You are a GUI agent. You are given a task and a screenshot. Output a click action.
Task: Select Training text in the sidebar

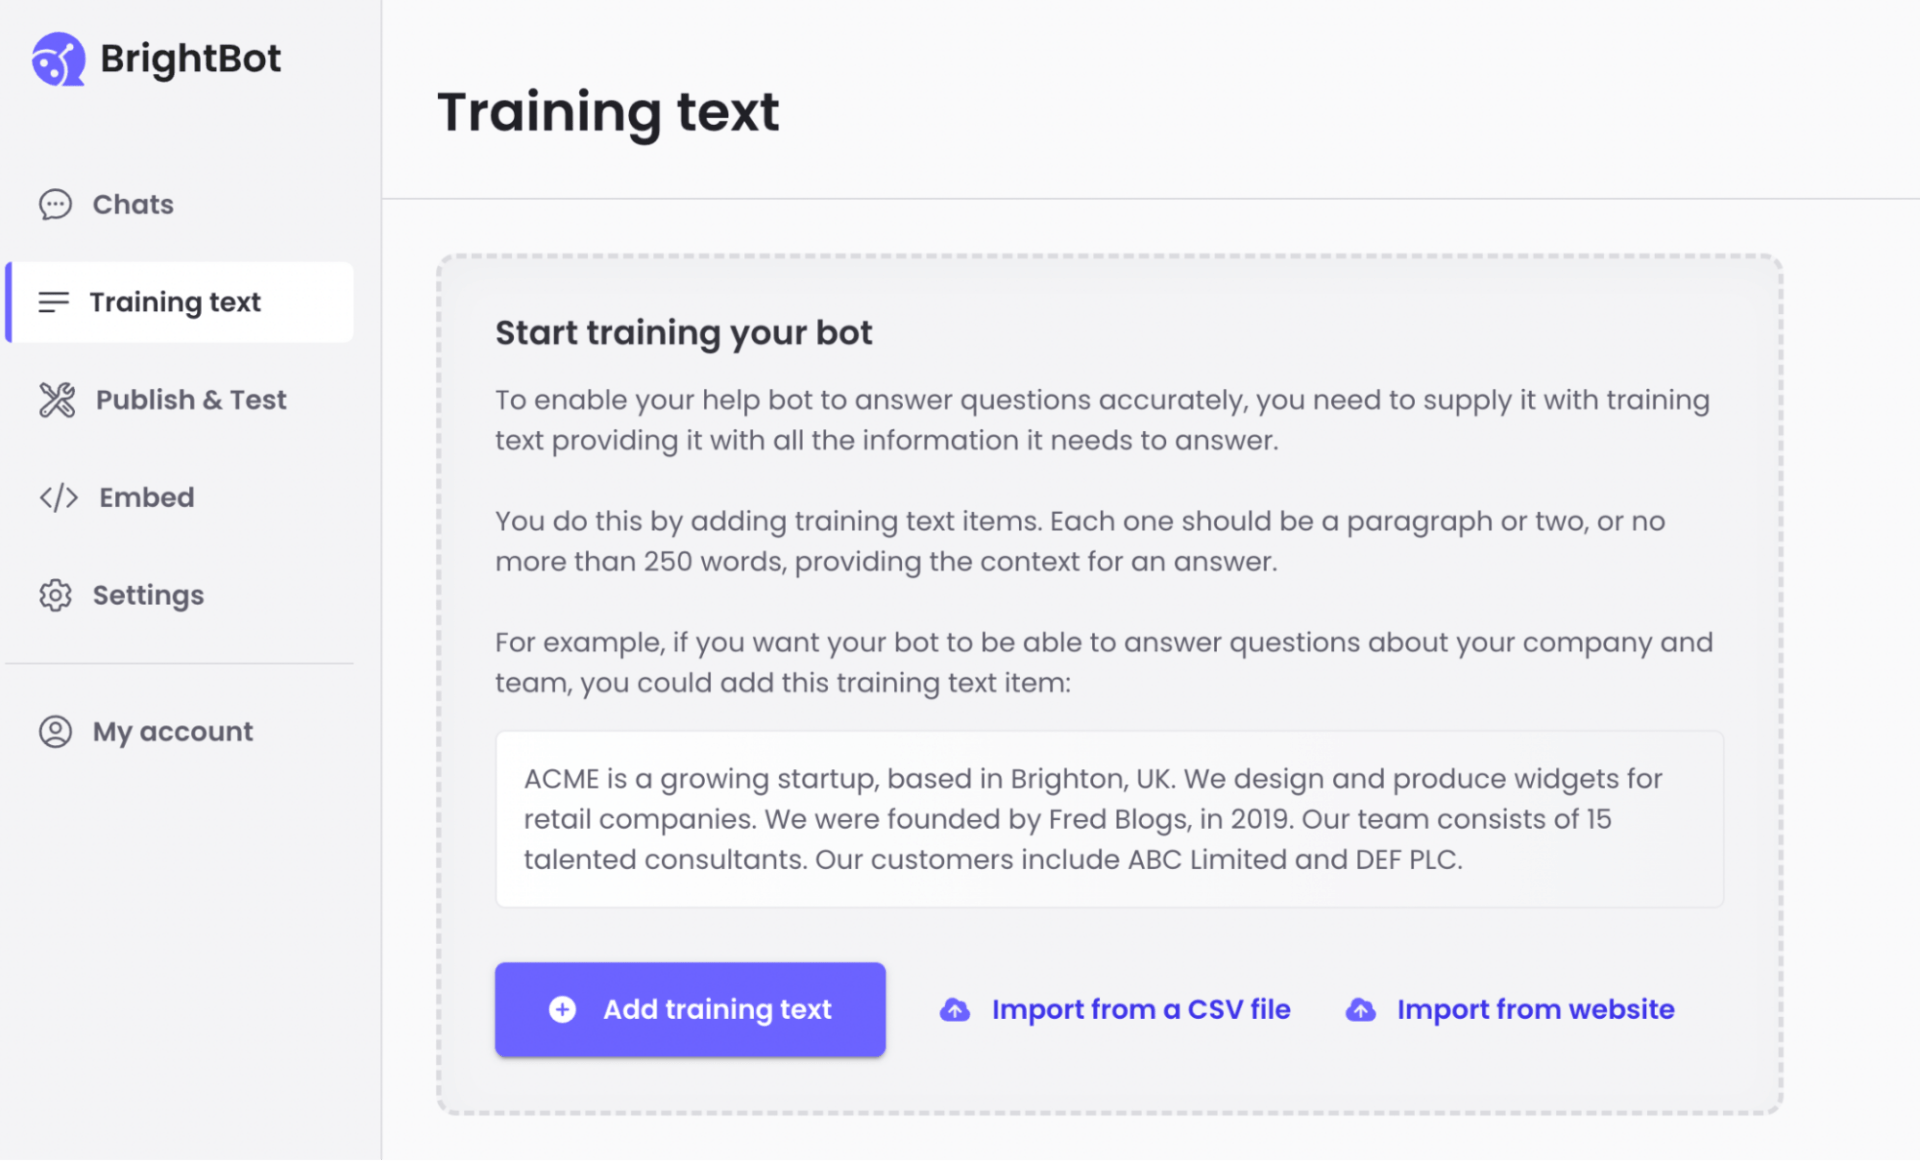coord(175,302)
